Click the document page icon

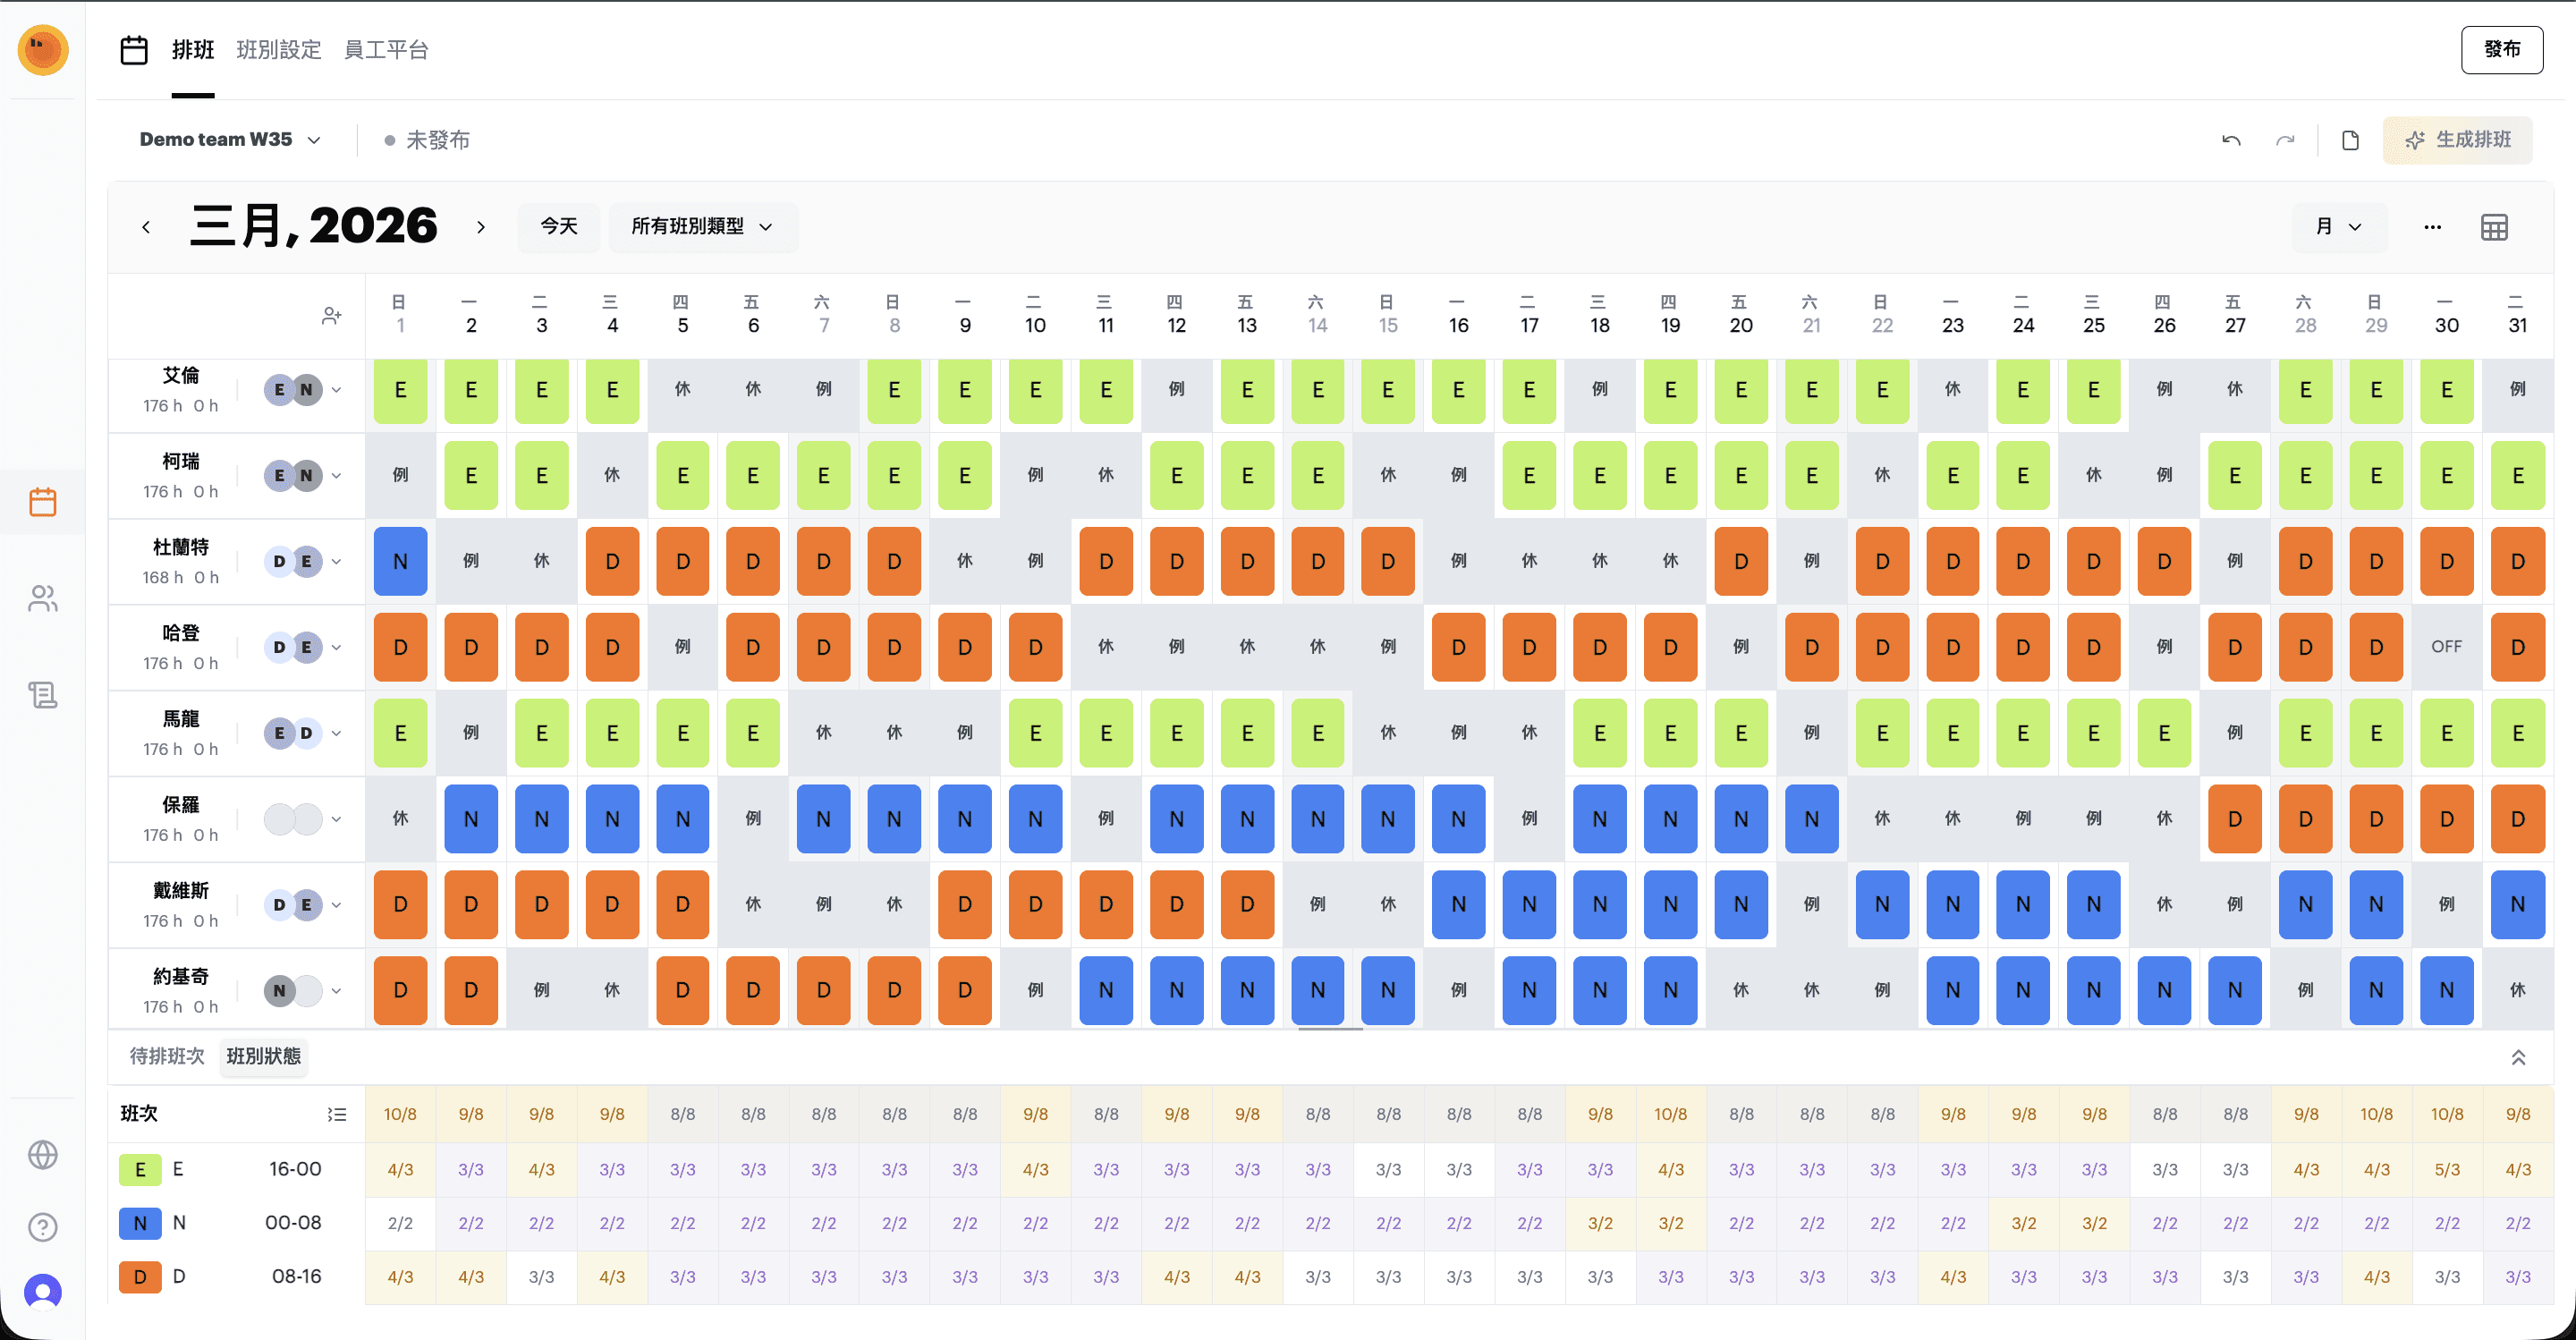point(2350,140)
